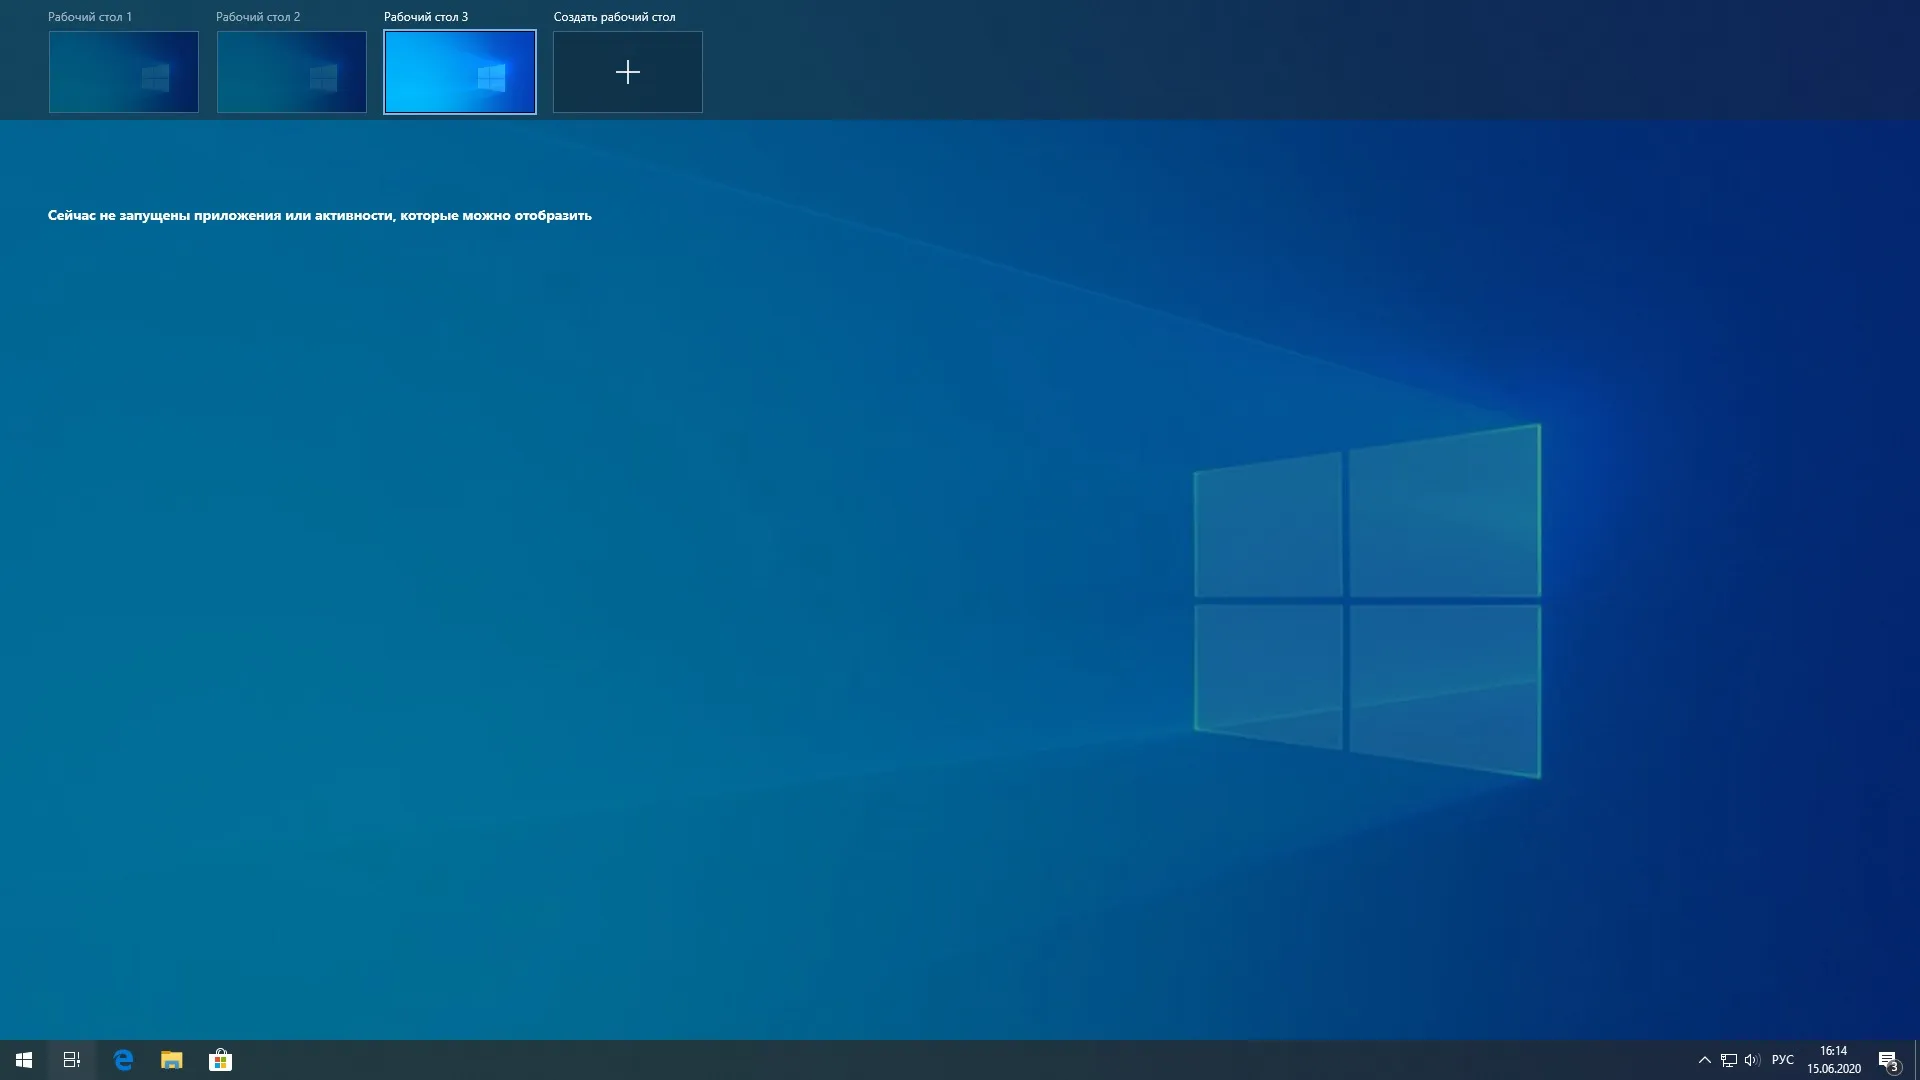Select the Рабочий стол 3 thumbnail
Screen dimensions: 1920x1080
460,72
